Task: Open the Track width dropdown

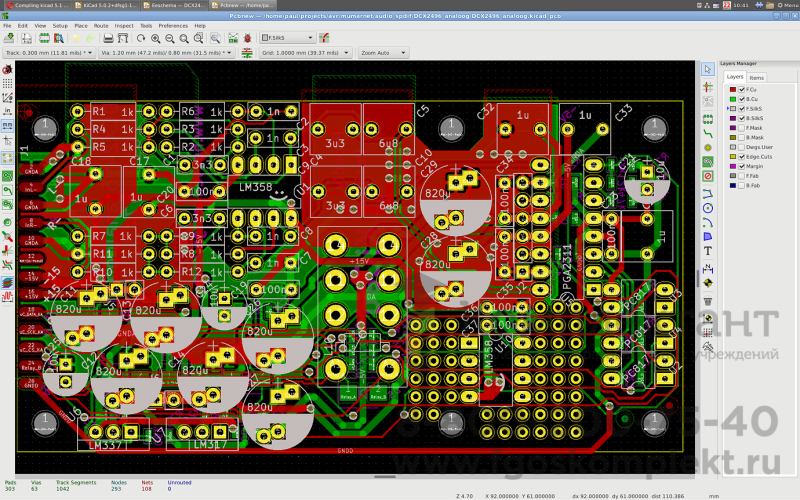Action: point(49,53)
